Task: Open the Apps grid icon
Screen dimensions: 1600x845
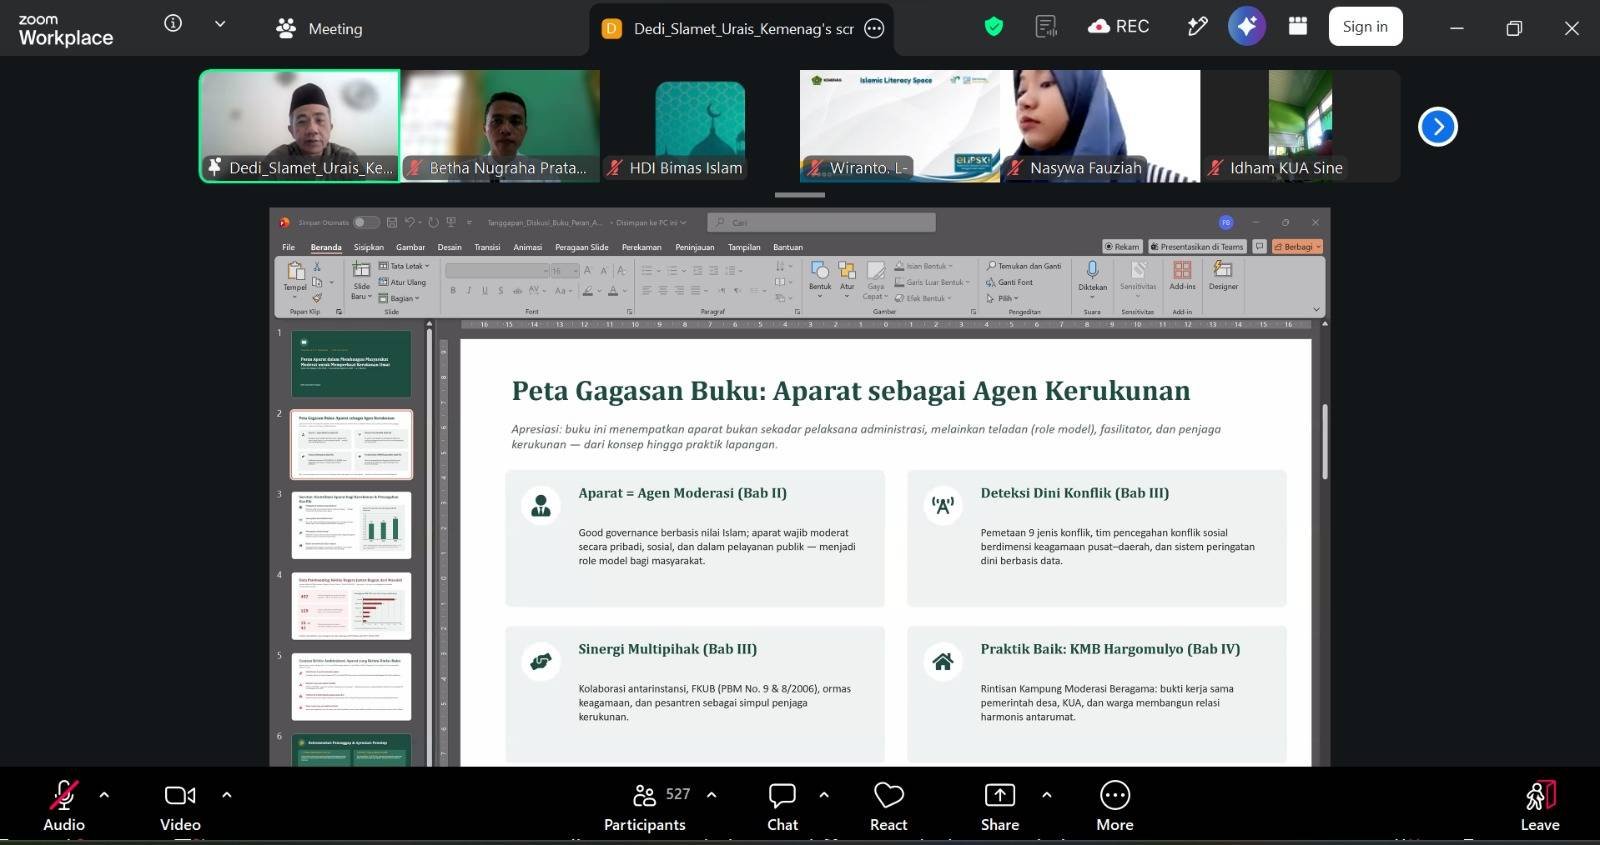Action: (x=1298, y=27)
